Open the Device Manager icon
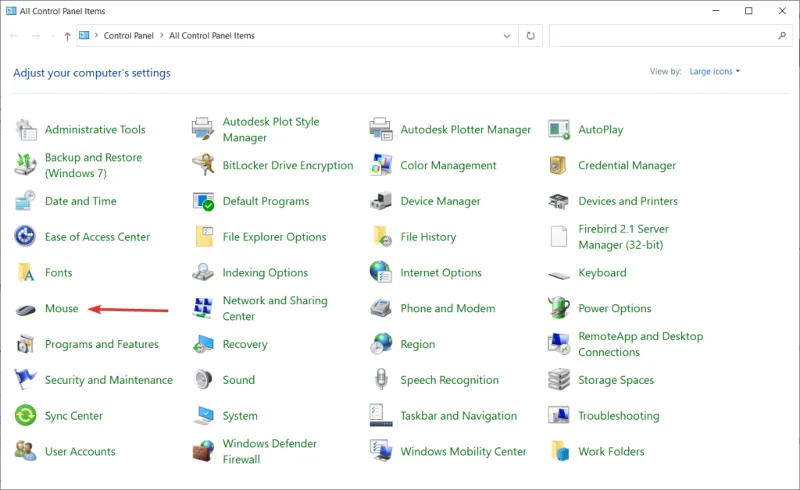 pyautogui.click(x=381, y=201)
